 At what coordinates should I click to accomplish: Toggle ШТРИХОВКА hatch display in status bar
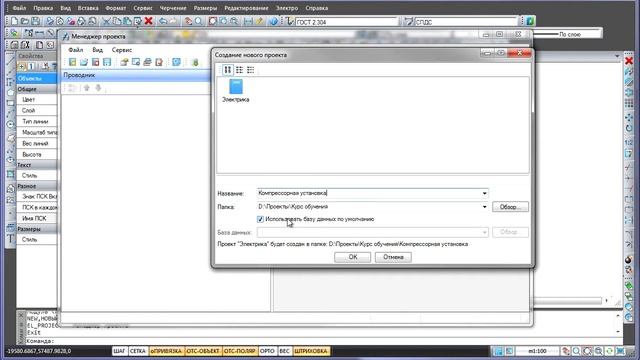311,351
